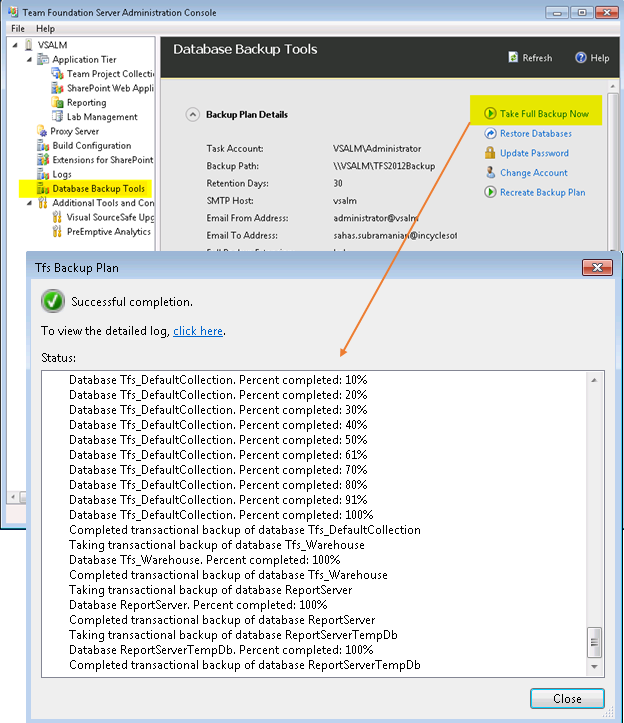
Task: Click the Change Account user icon
Action: (490, 173)
